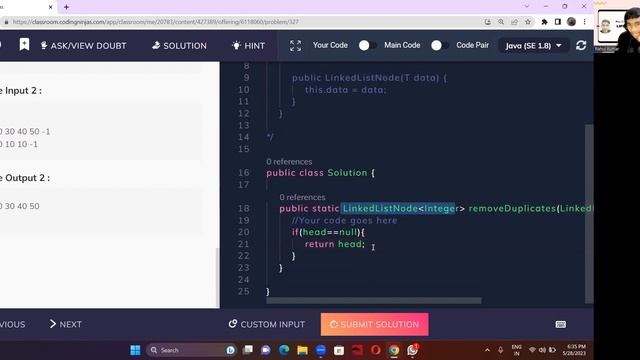This screenshot has width=640, height=360.
Task: Open Ask/View Doubt
Action: 84,46
